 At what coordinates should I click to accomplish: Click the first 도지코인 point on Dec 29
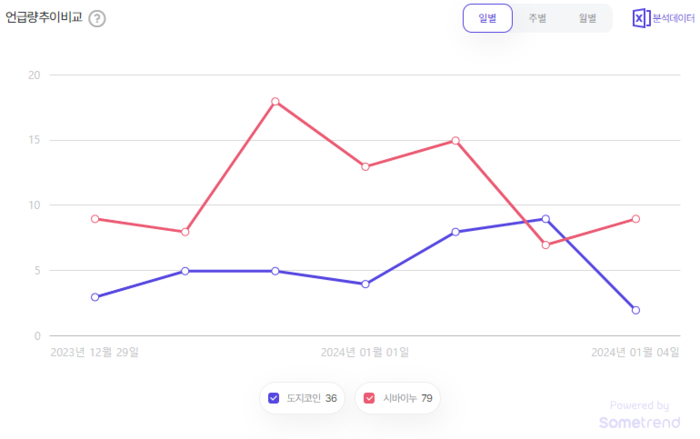click(x=95, y=297)
